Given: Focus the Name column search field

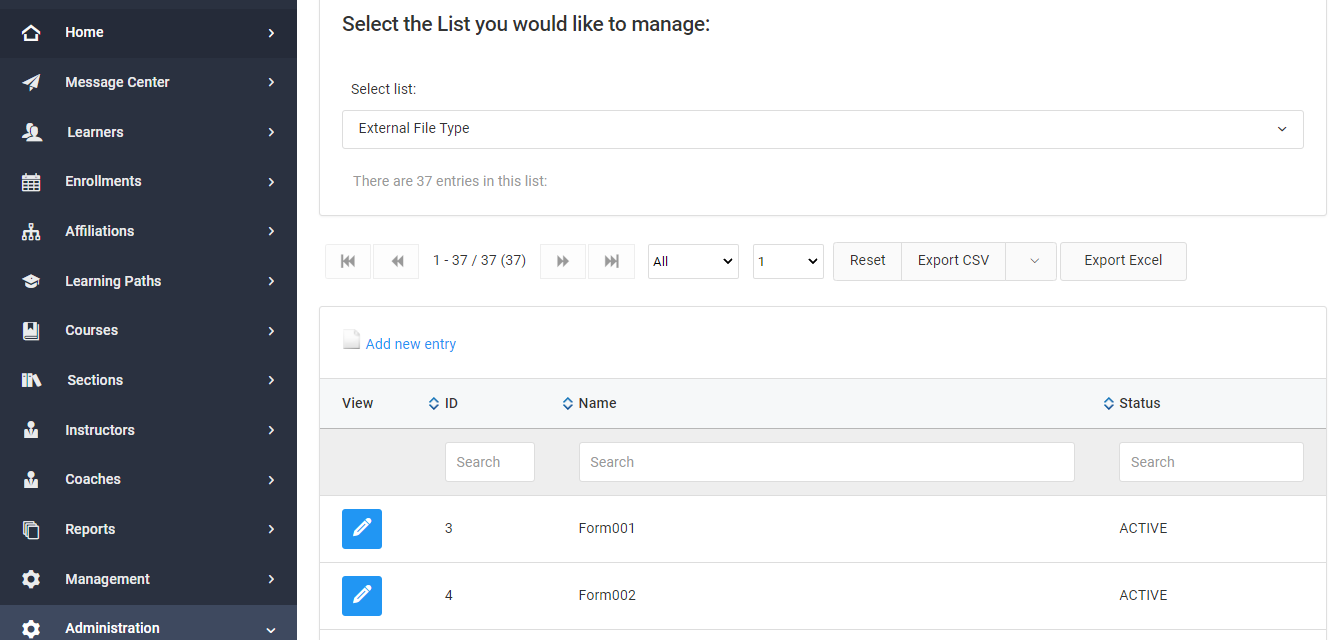Looking at the screenshot, I should point(826,462).
